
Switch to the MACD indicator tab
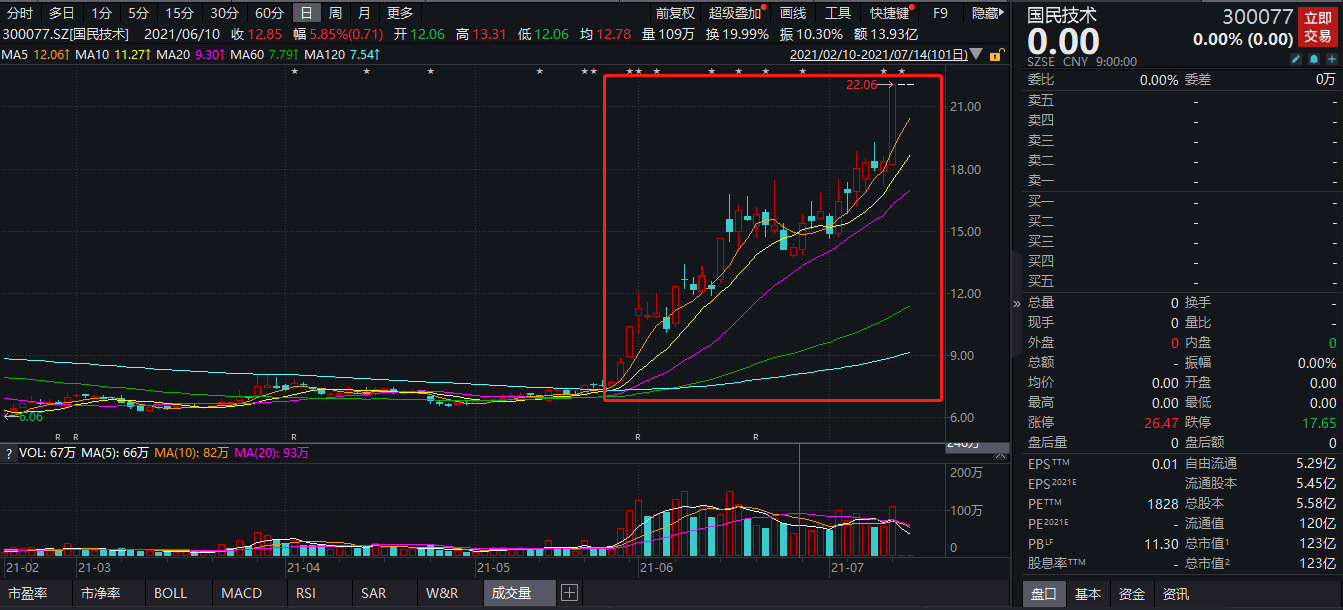click(241, 593)
